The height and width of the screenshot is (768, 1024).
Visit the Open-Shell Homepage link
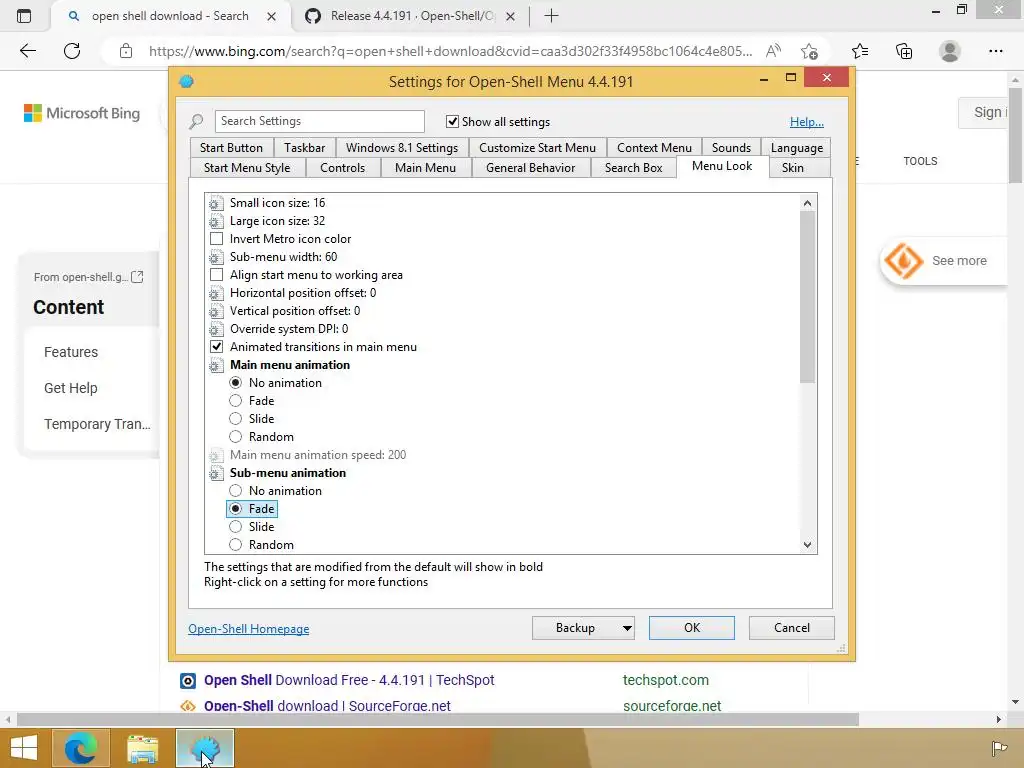249,629
